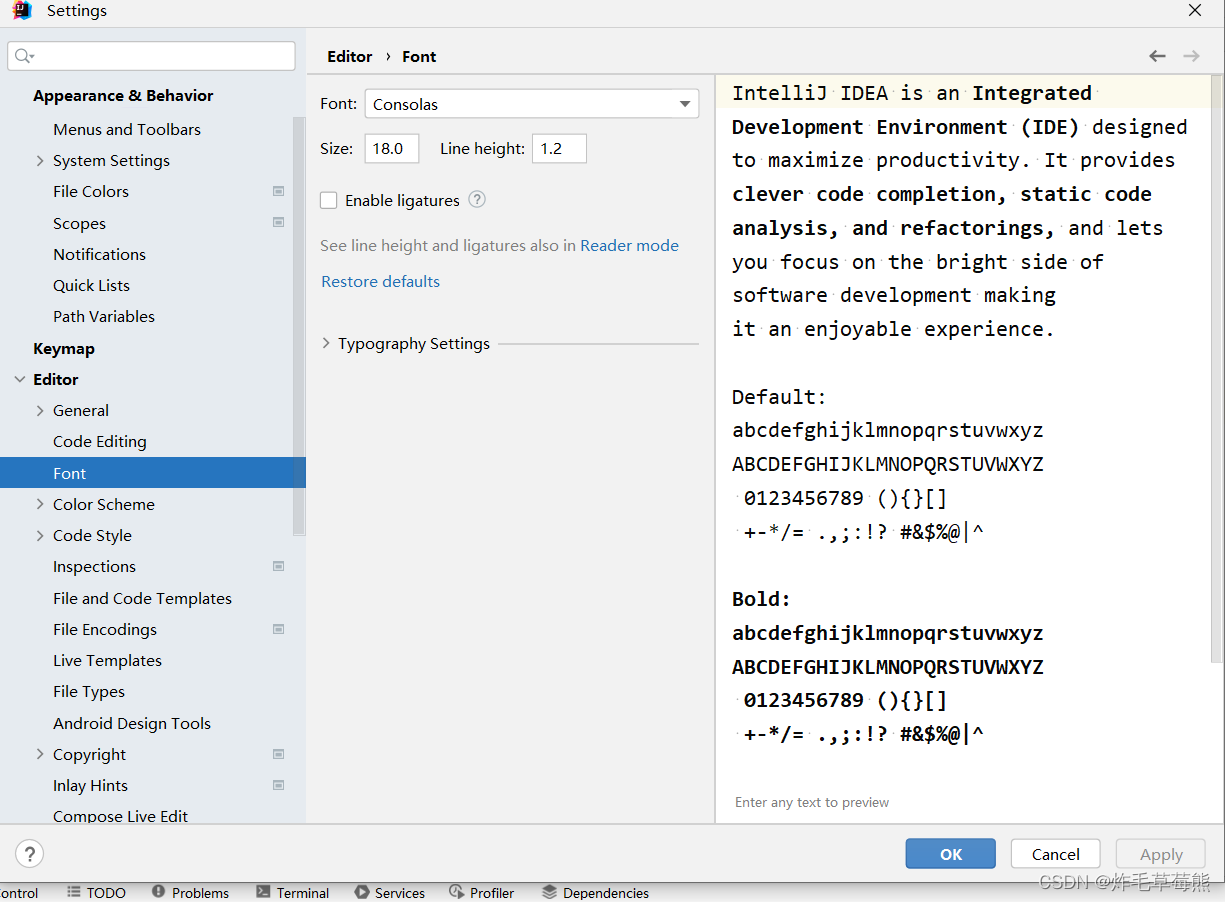
Task: Select Appearance & Behavior category
Action: [123, 95]
